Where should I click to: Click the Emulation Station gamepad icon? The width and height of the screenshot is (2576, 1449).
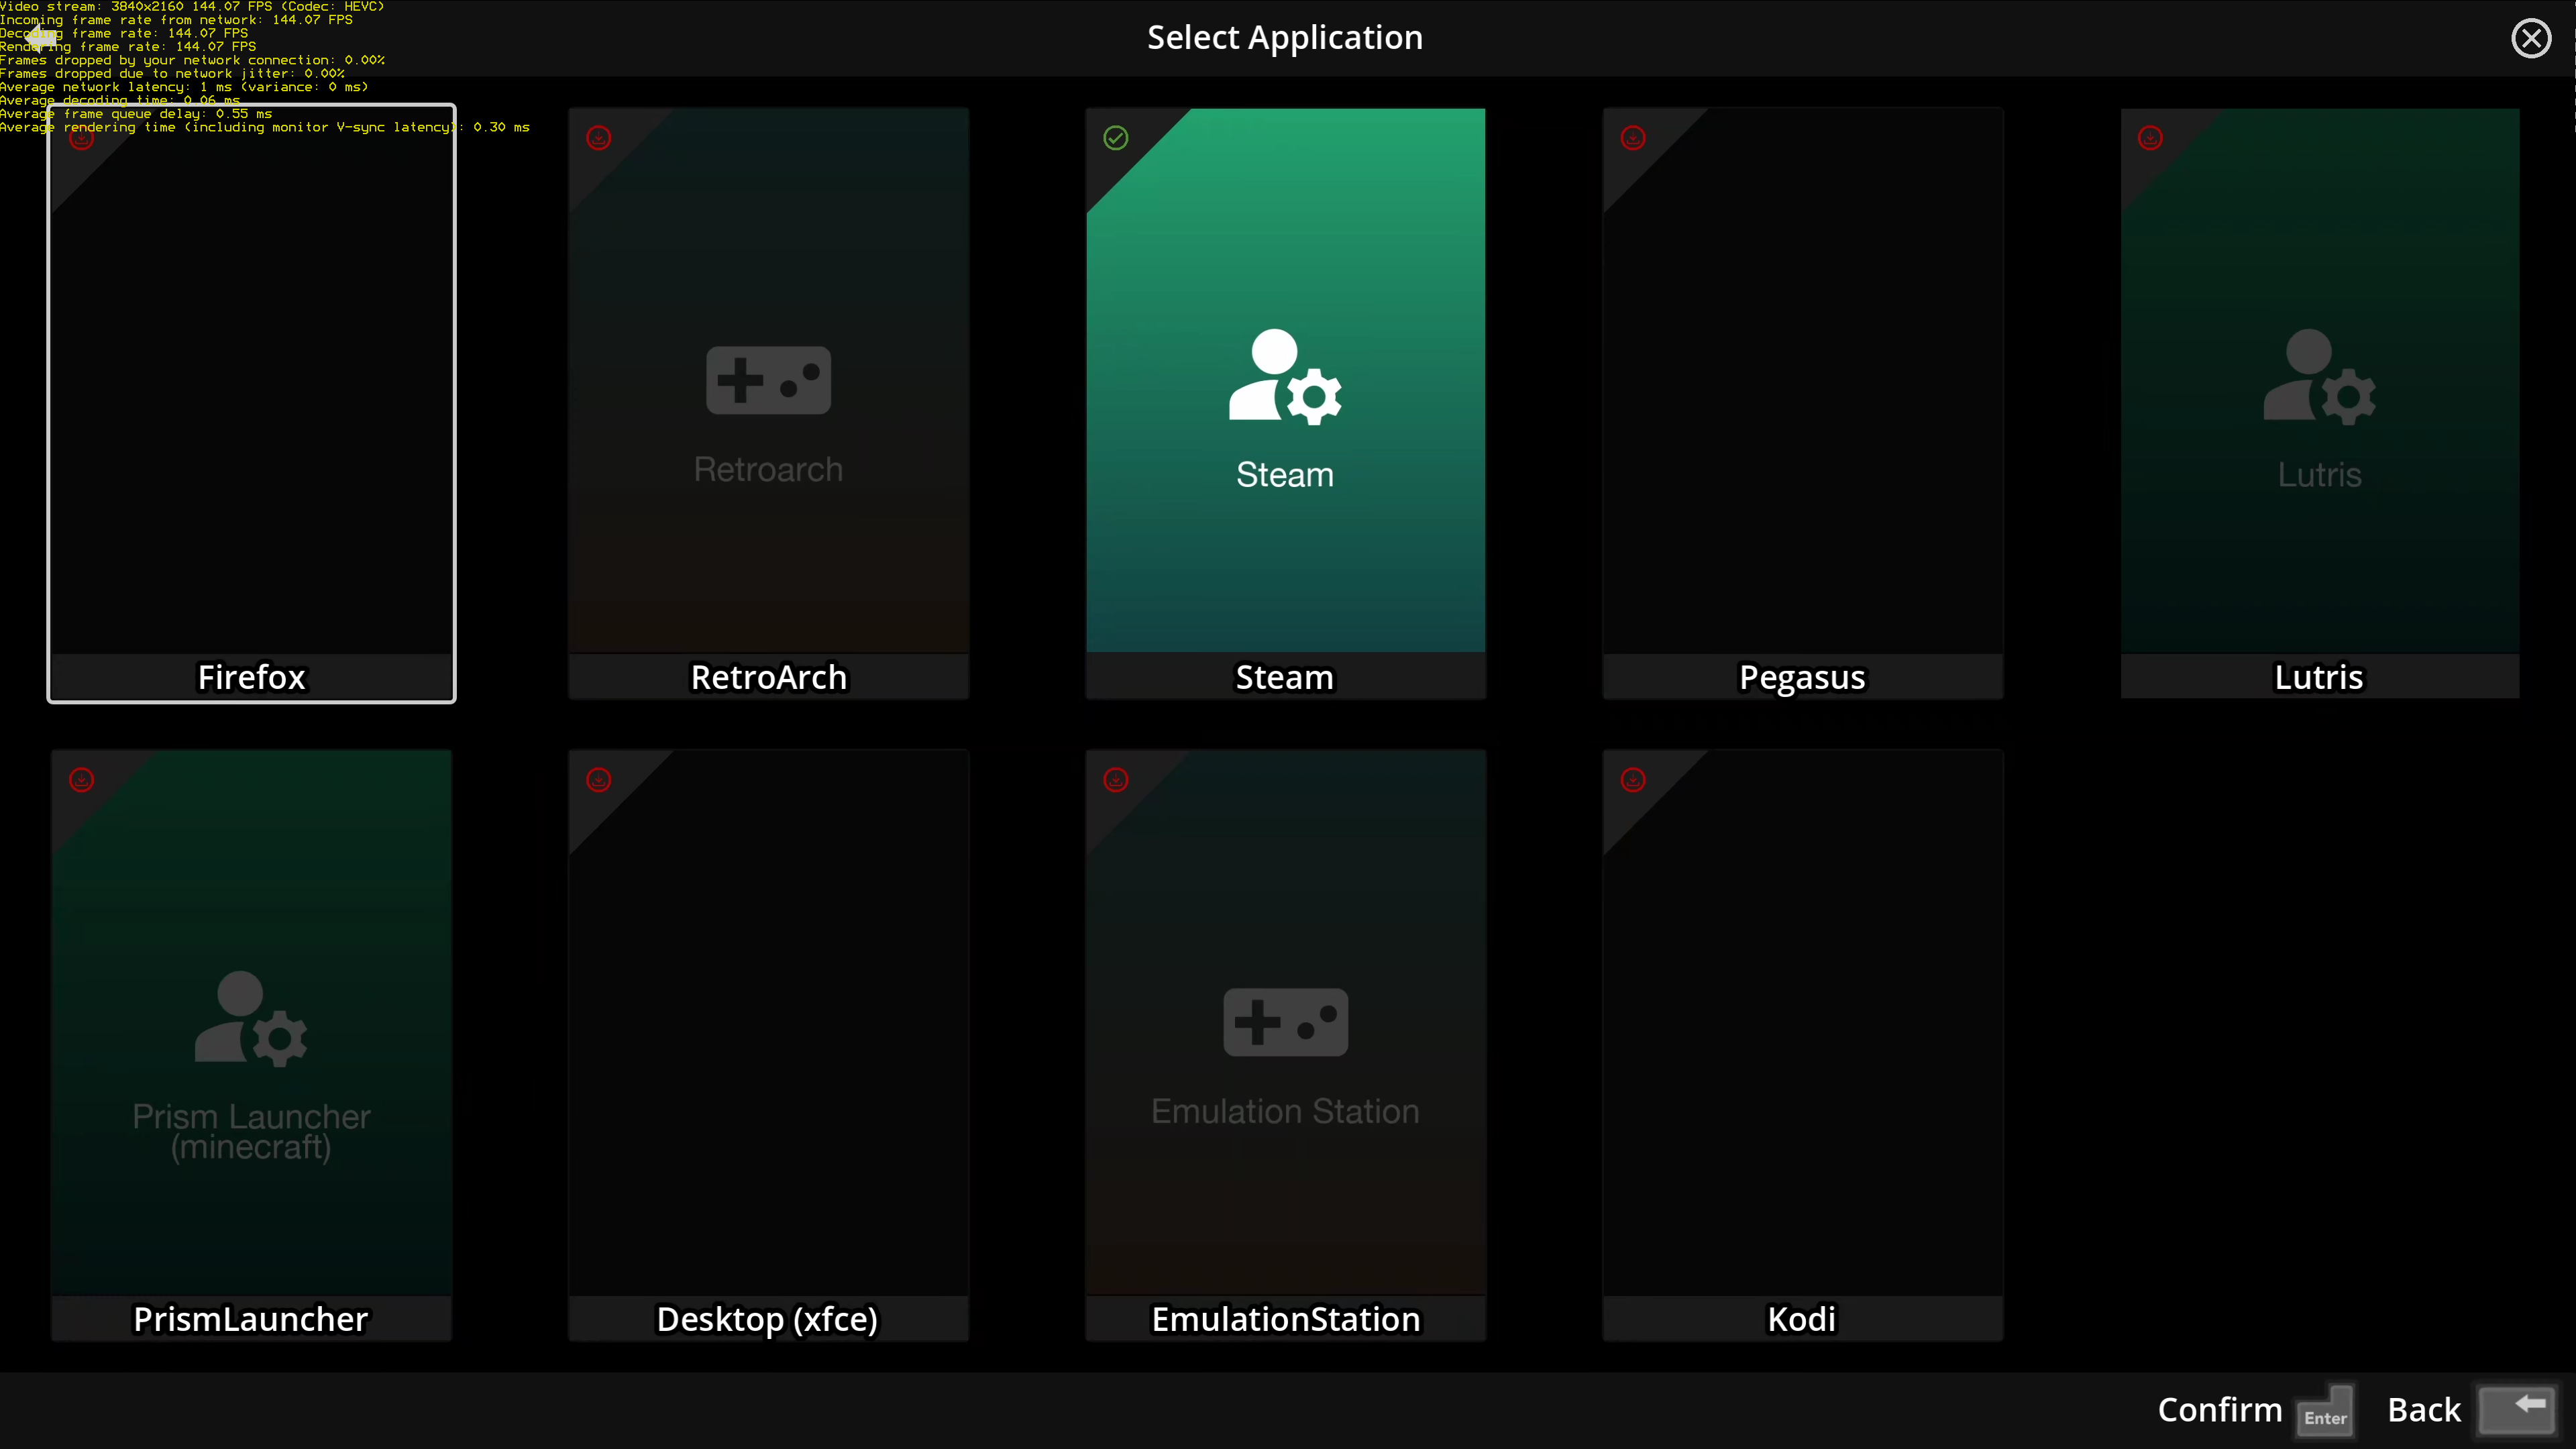click(1285, 1022)
